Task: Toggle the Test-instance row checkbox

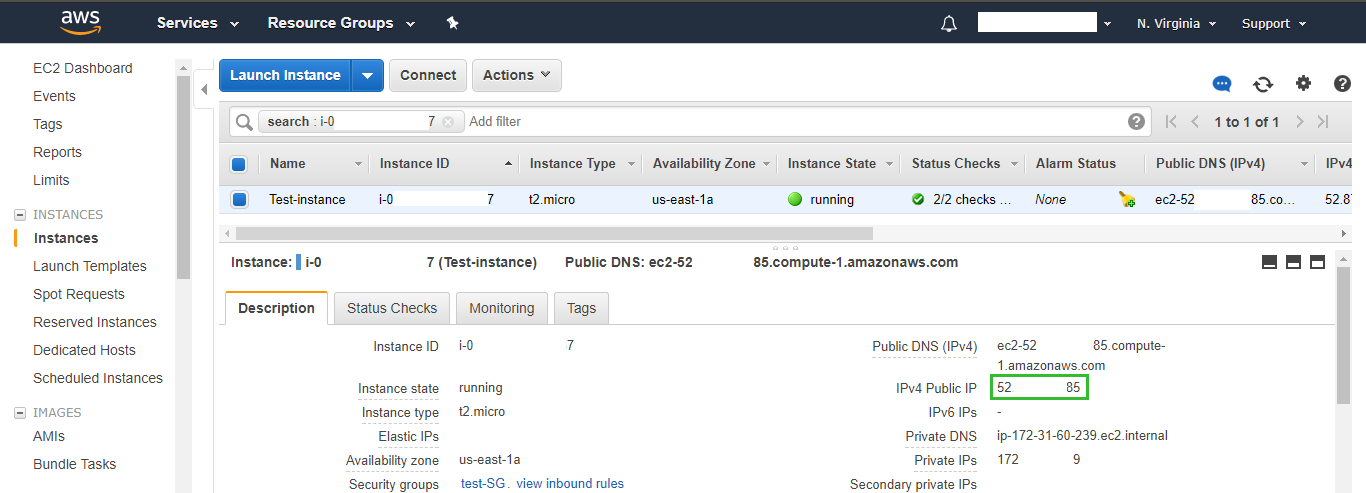Action: tap(239, 199)
